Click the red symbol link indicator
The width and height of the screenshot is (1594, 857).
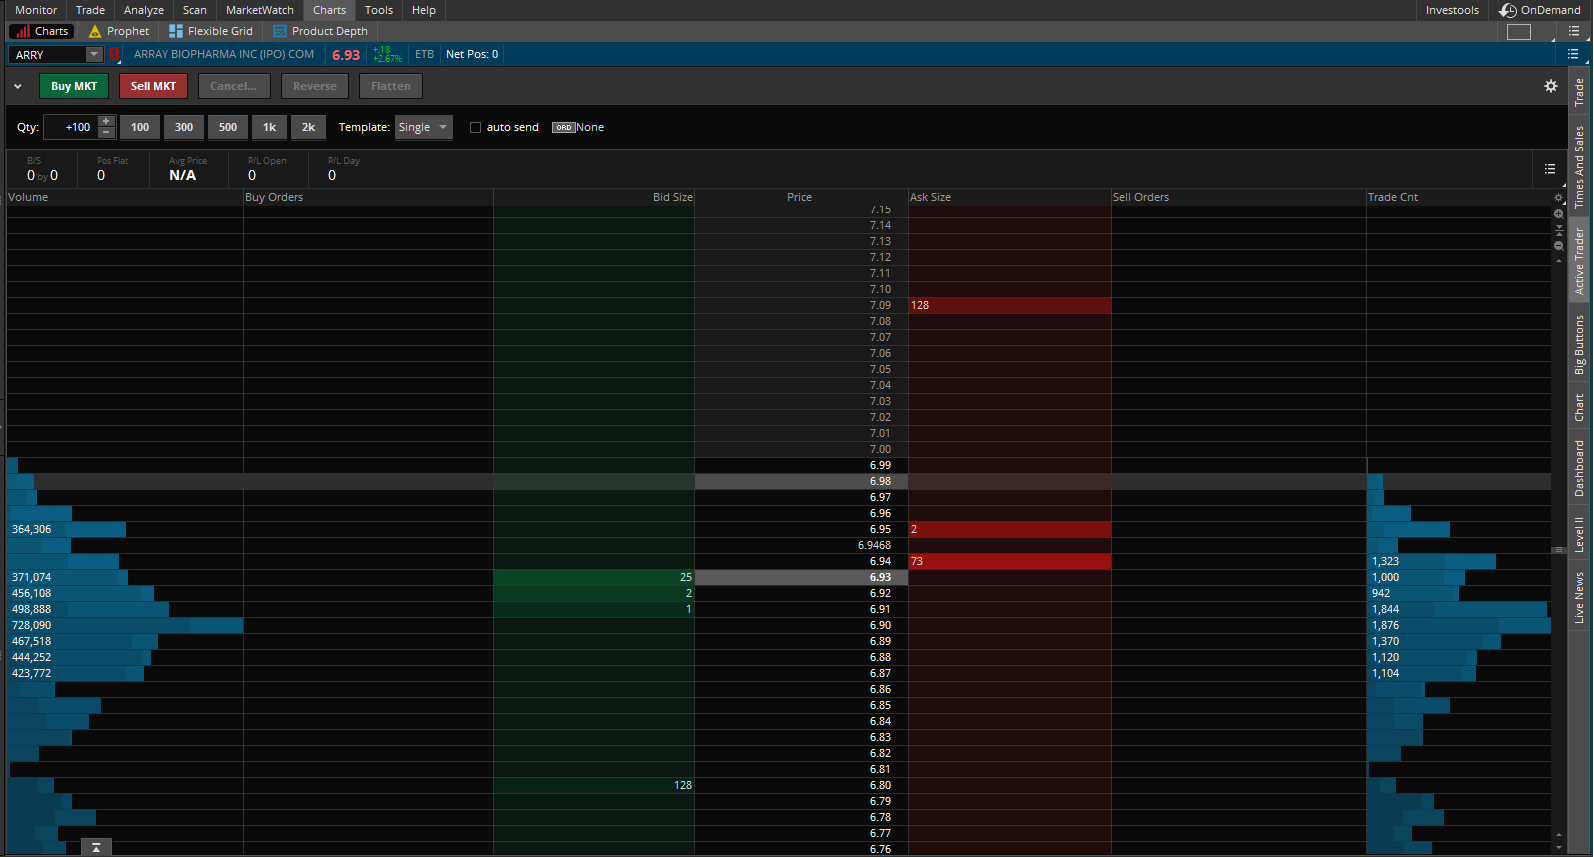[114, 54]
